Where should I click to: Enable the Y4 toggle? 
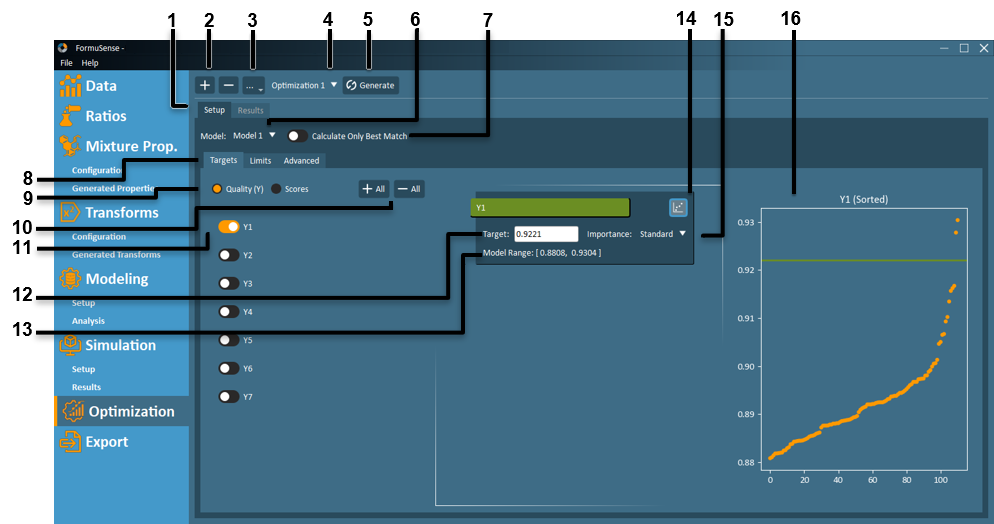(x=229, y=311)
